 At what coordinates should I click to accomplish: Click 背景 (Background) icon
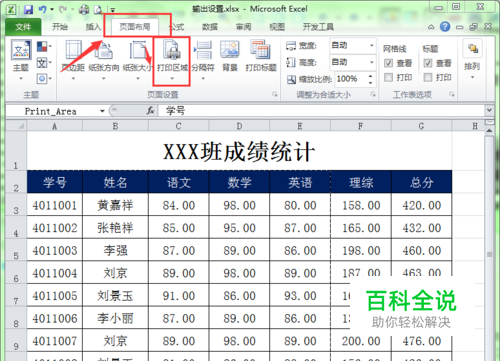tap(230, 50)
